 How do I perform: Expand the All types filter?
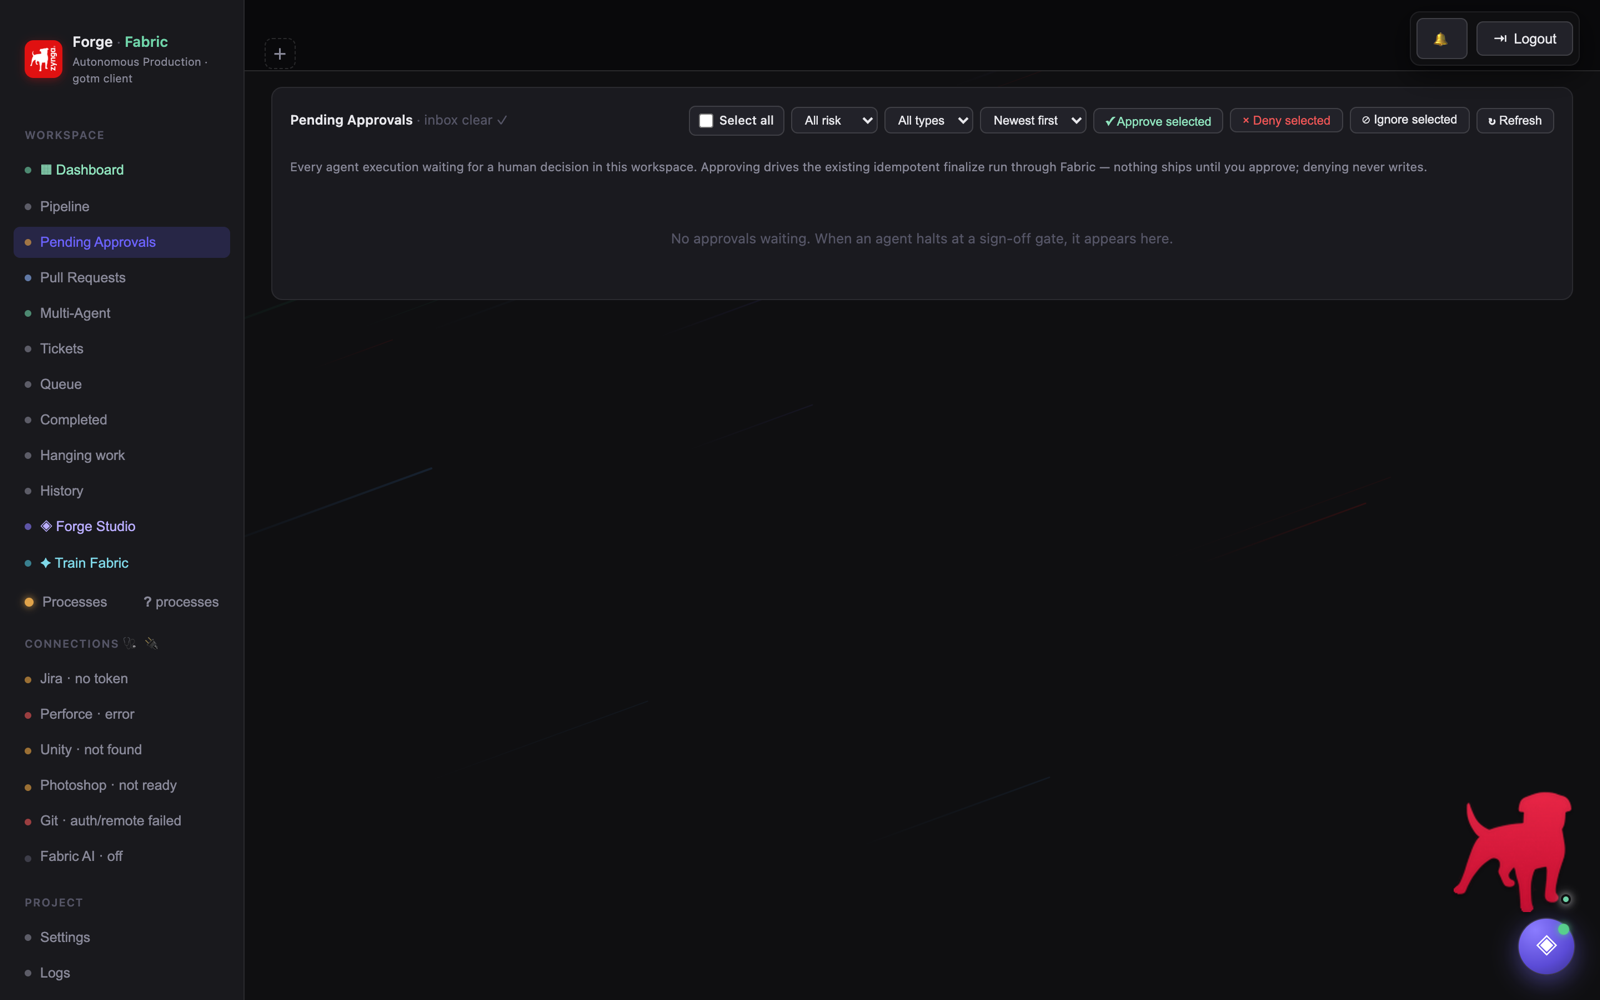coord(928,121)
